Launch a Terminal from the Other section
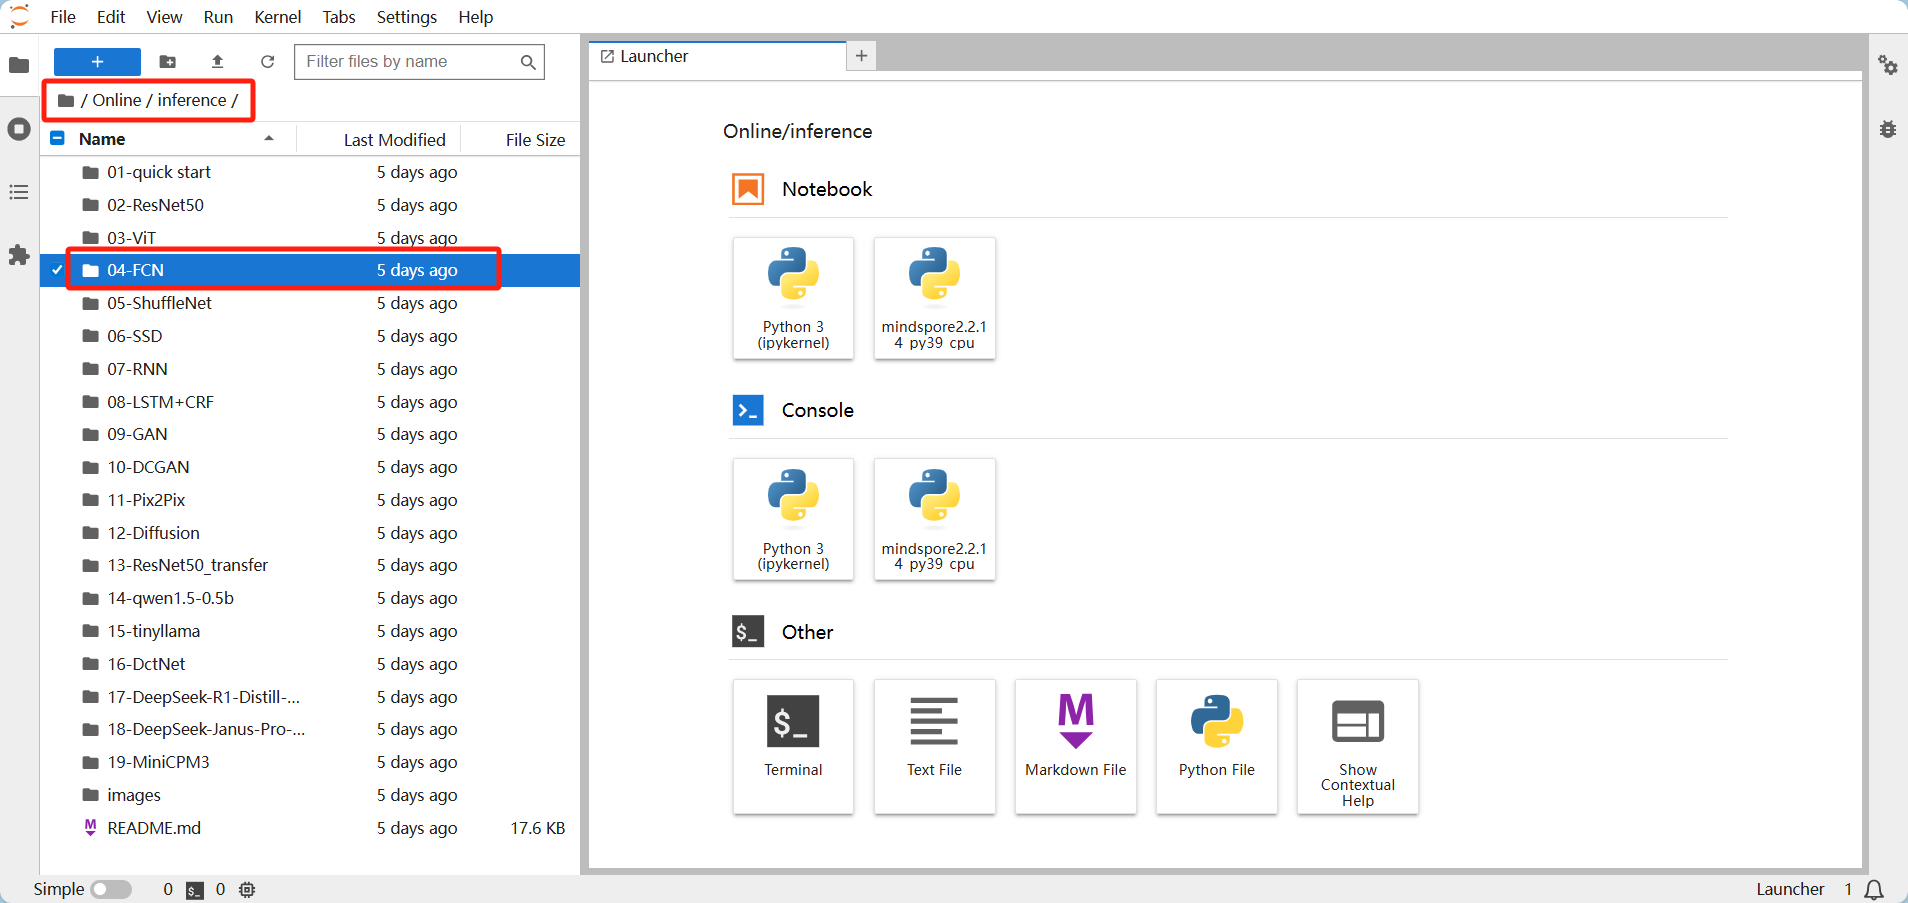Viewport: 1908px width, 903px height. (x=793, y=745)
